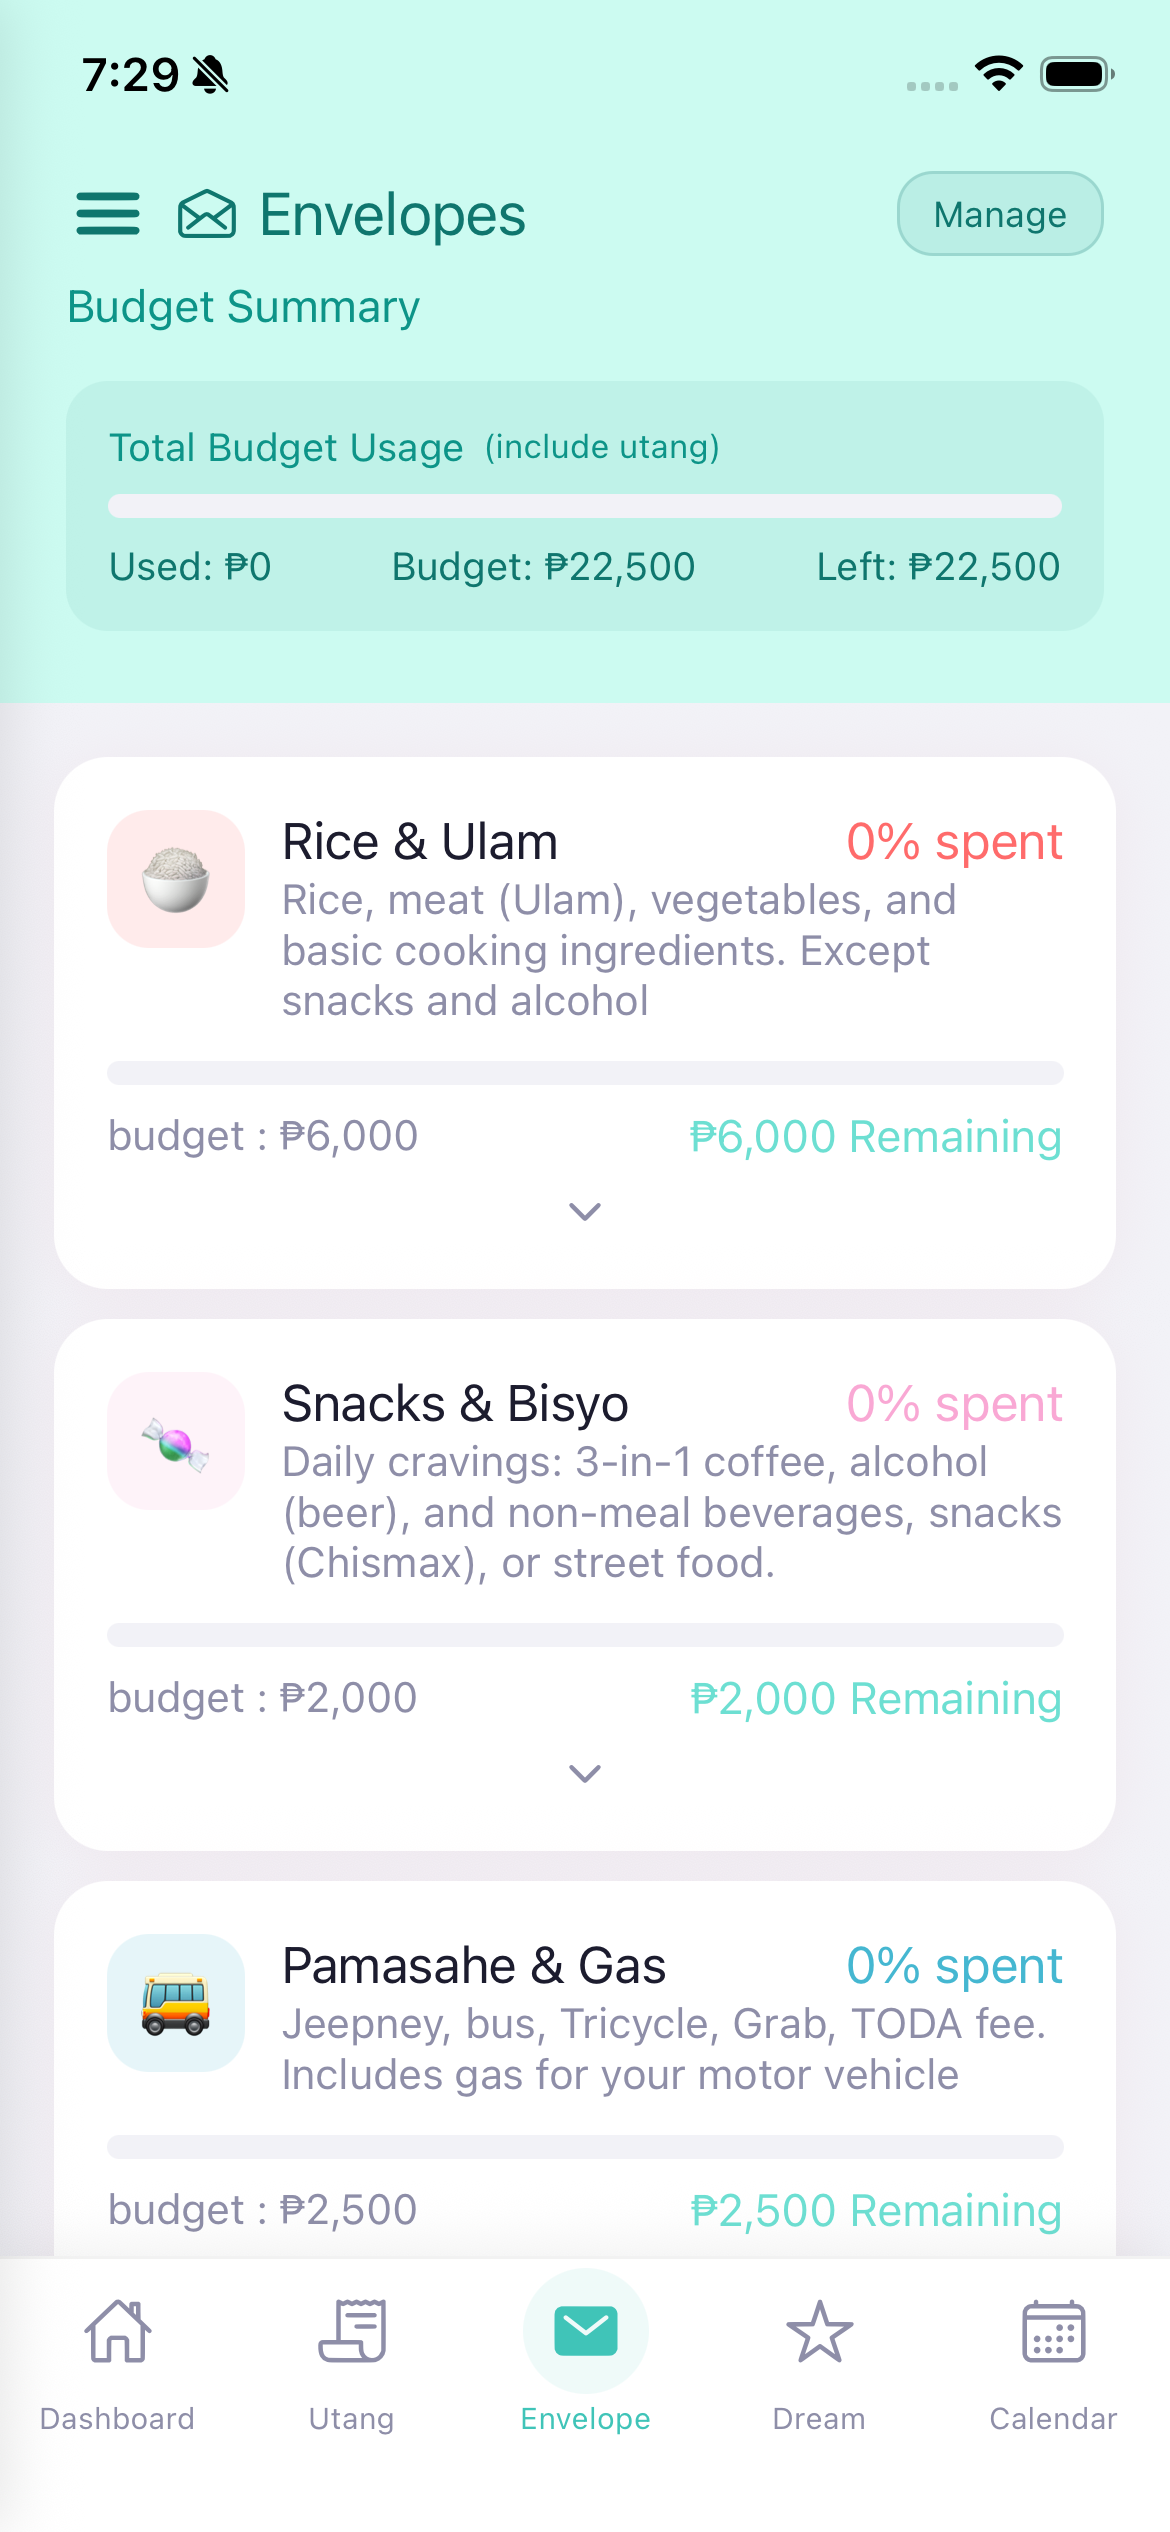Tap the Total Budget Usage progress bar
This screenshot has width=1170, height=2532.
(x=585, y=506)
